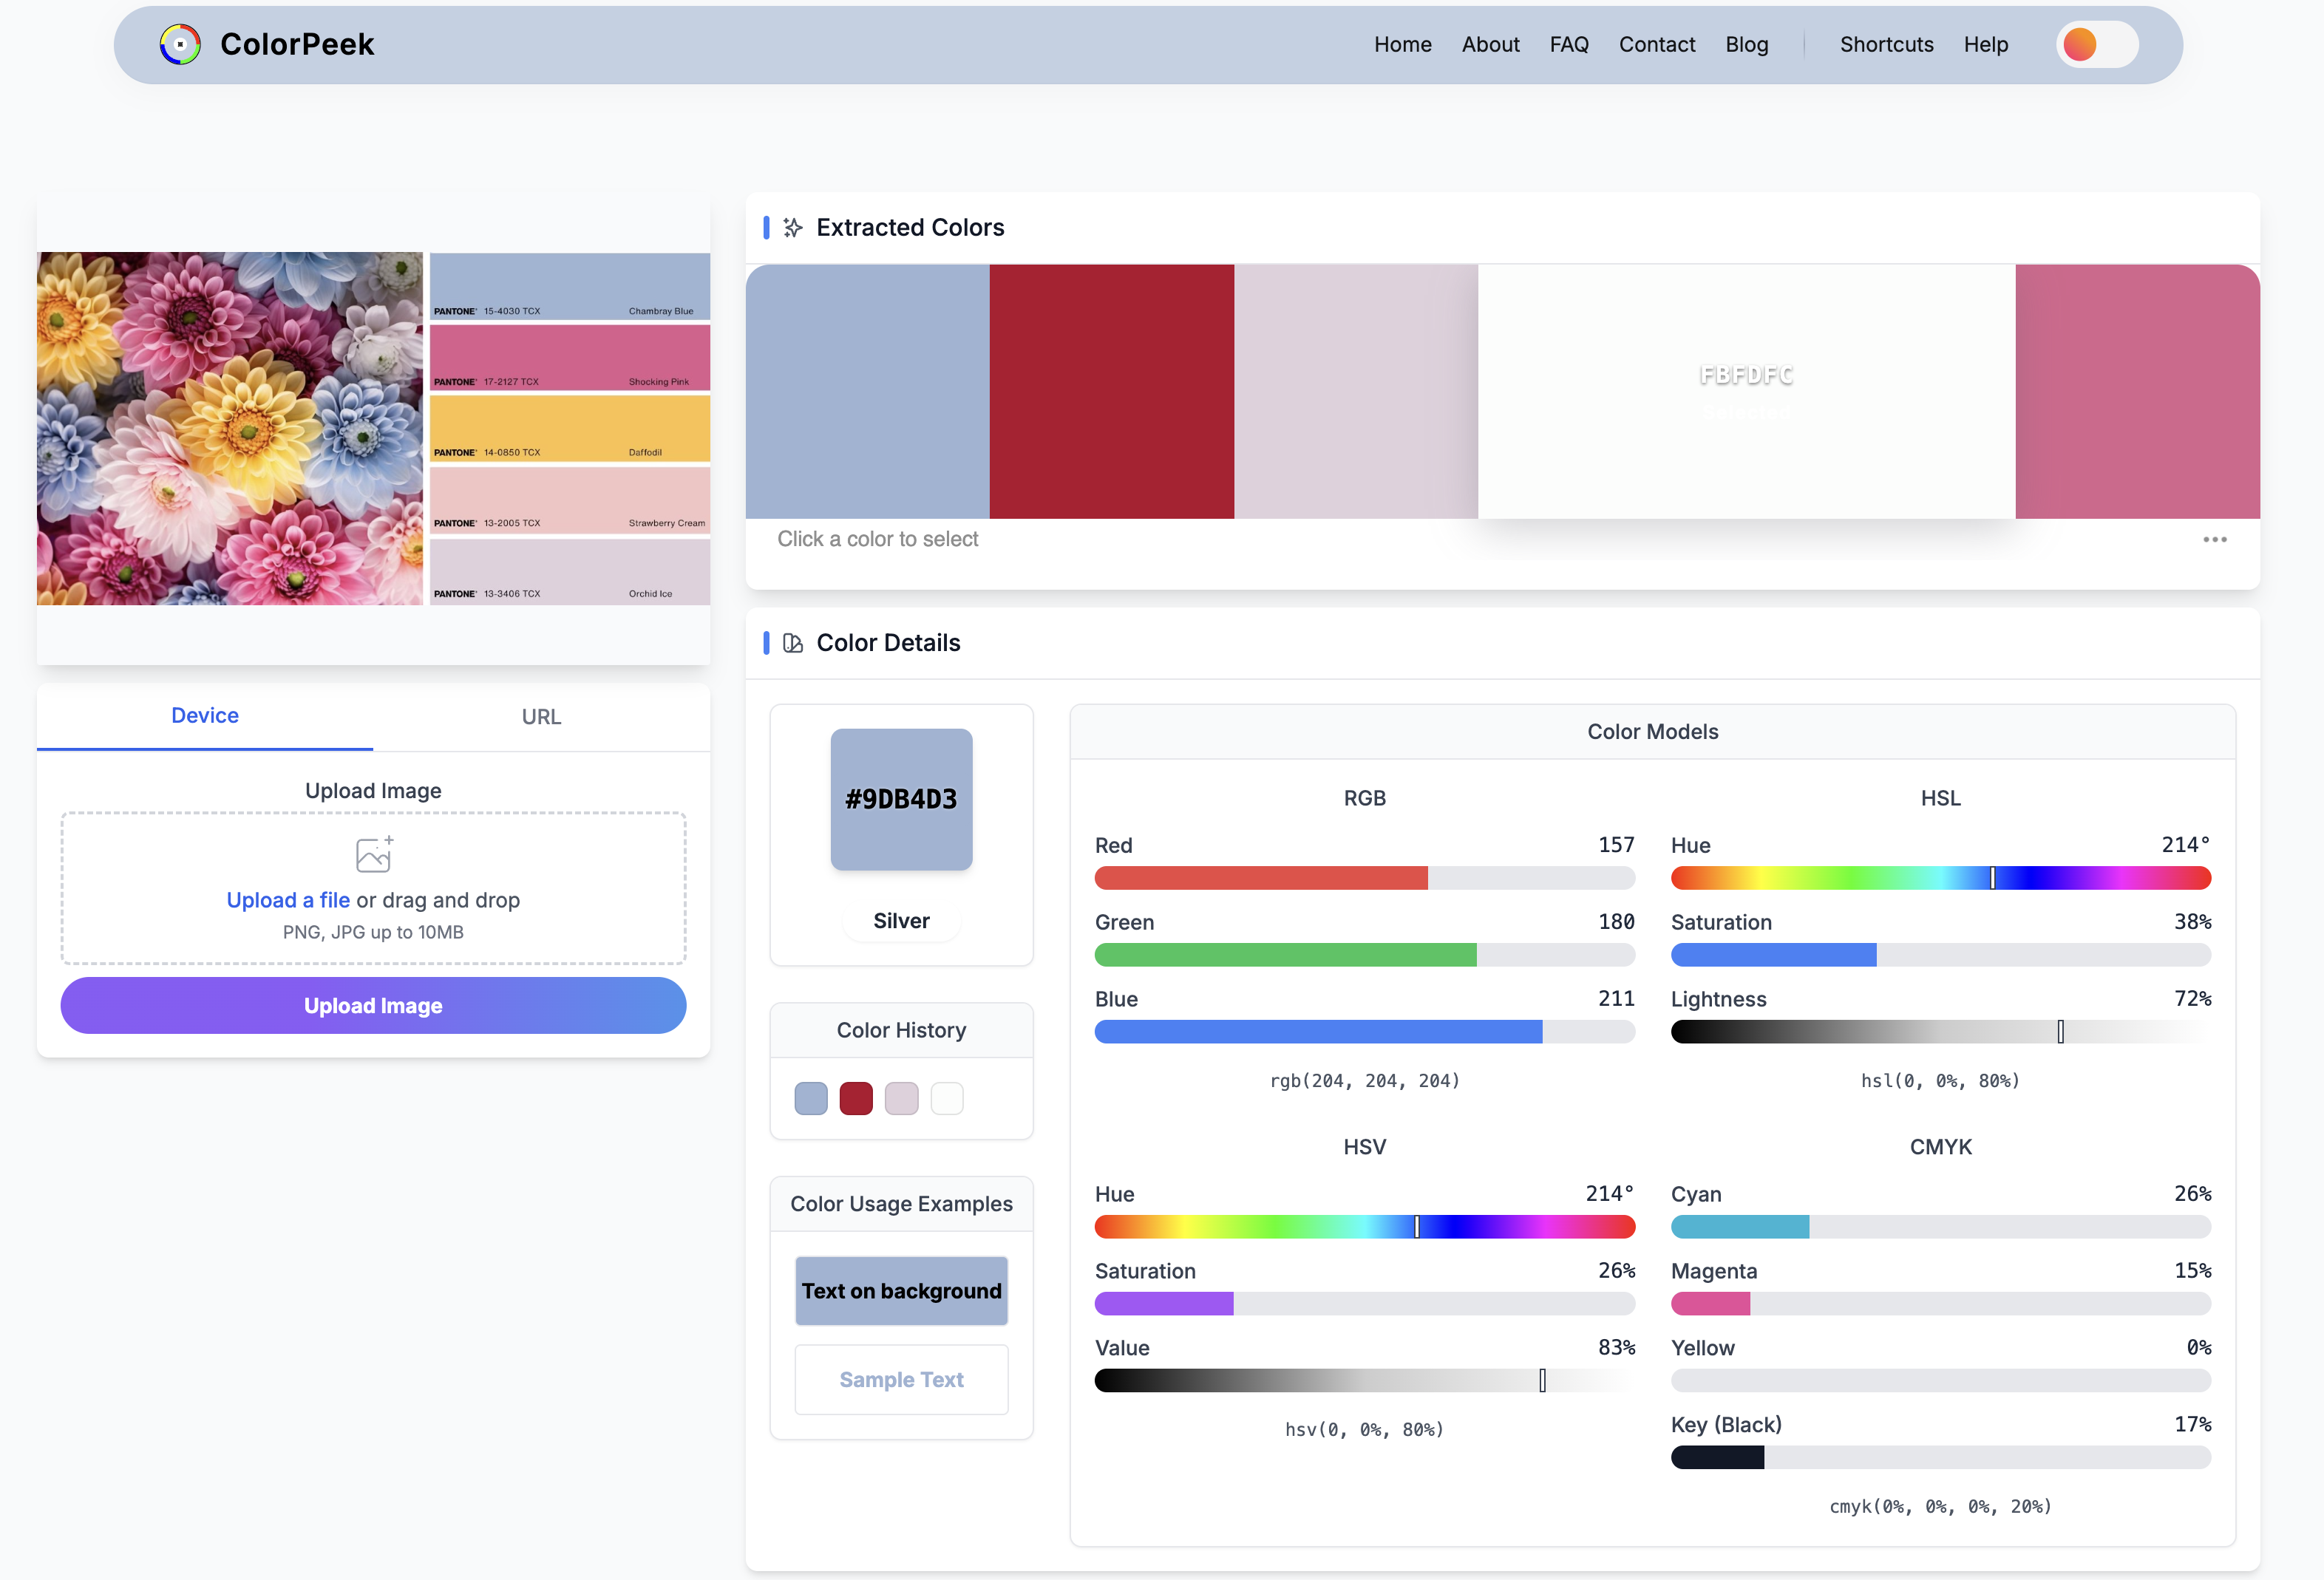Click the #9DB4D3 hex color preview
The height and width of the screenshot is (1580, 2324).
click(901, 799)
